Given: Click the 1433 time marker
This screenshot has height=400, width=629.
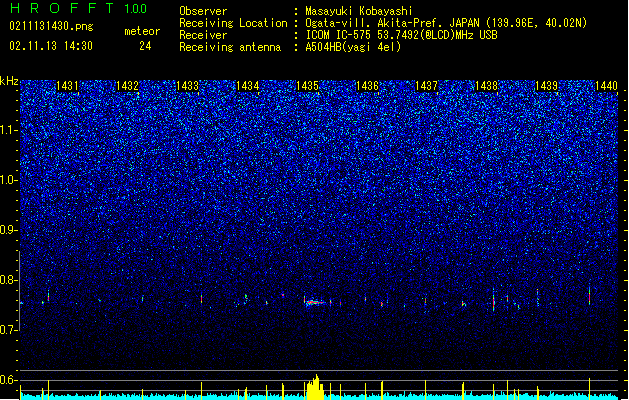Looking at the screenshot, I should click(187, 86).
